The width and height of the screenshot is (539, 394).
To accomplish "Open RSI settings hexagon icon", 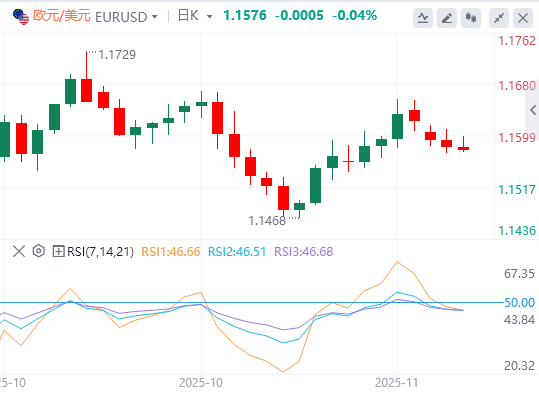I will pos(39,251).
